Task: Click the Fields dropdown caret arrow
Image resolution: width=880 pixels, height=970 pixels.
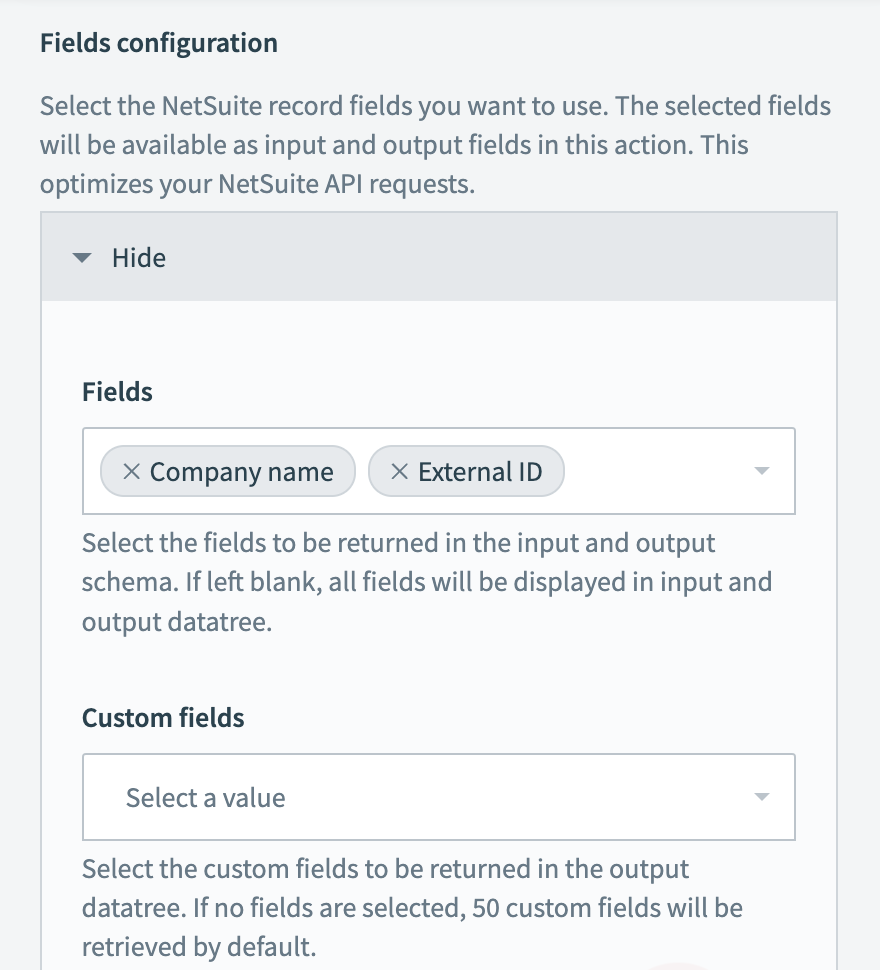Action: point(763,470)
